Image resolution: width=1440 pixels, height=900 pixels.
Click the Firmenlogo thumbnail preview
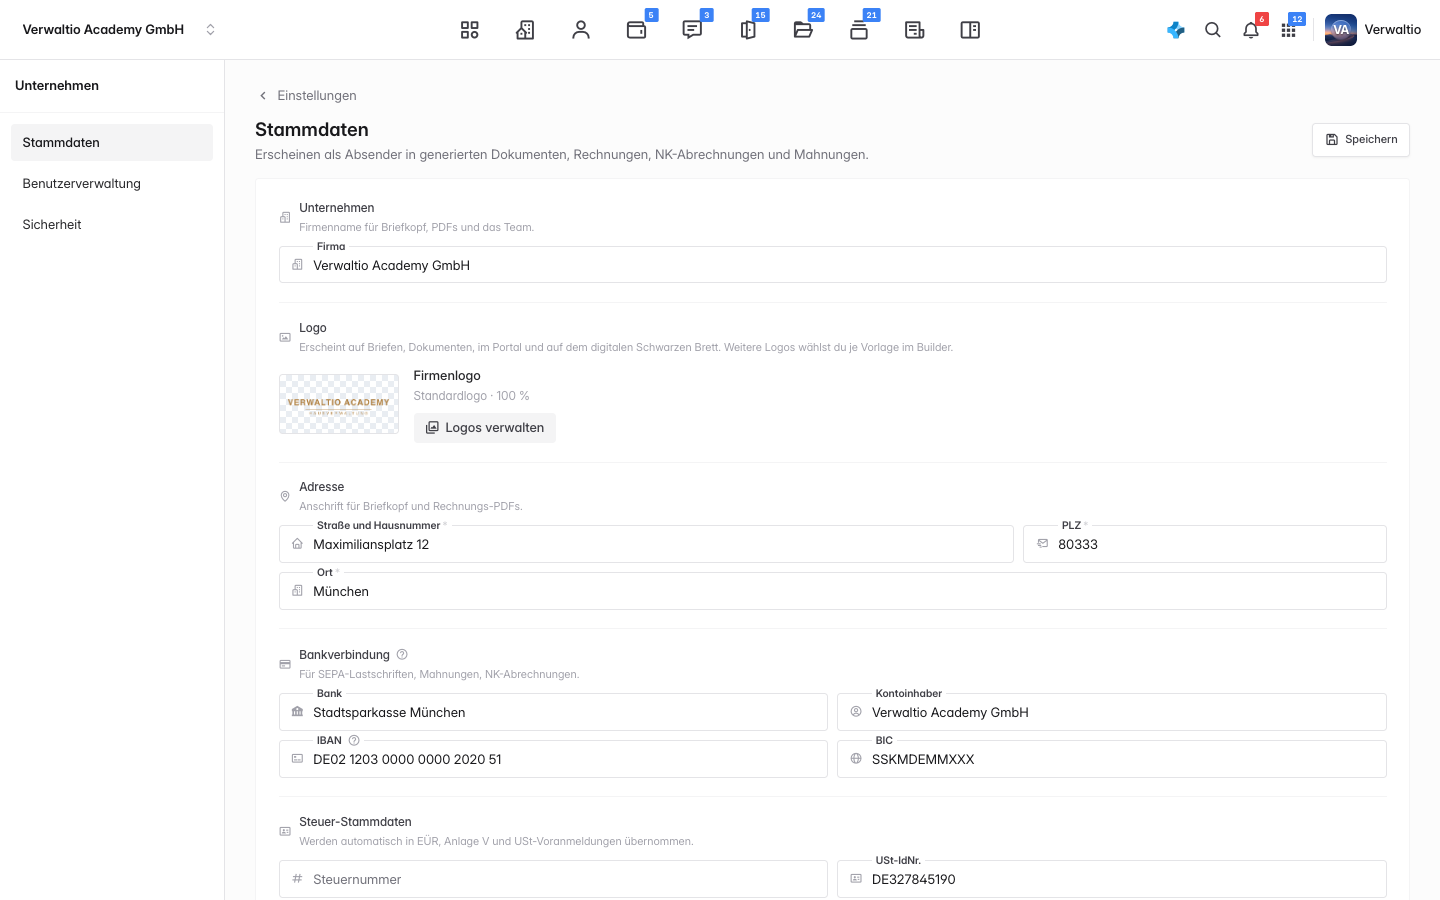(339, 404)
